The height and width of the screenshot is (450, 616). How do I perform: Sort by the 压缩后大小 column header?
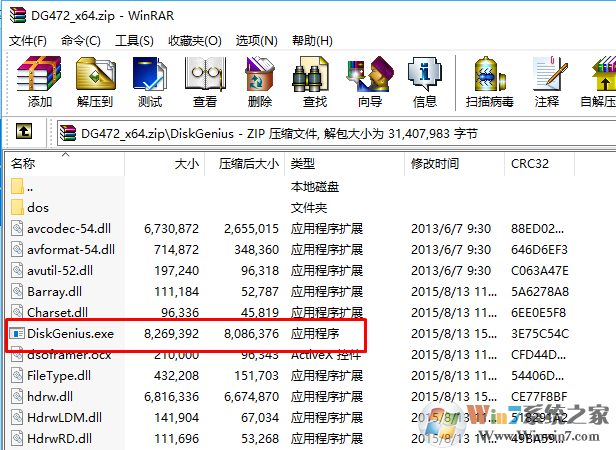(x=244, y=163)
